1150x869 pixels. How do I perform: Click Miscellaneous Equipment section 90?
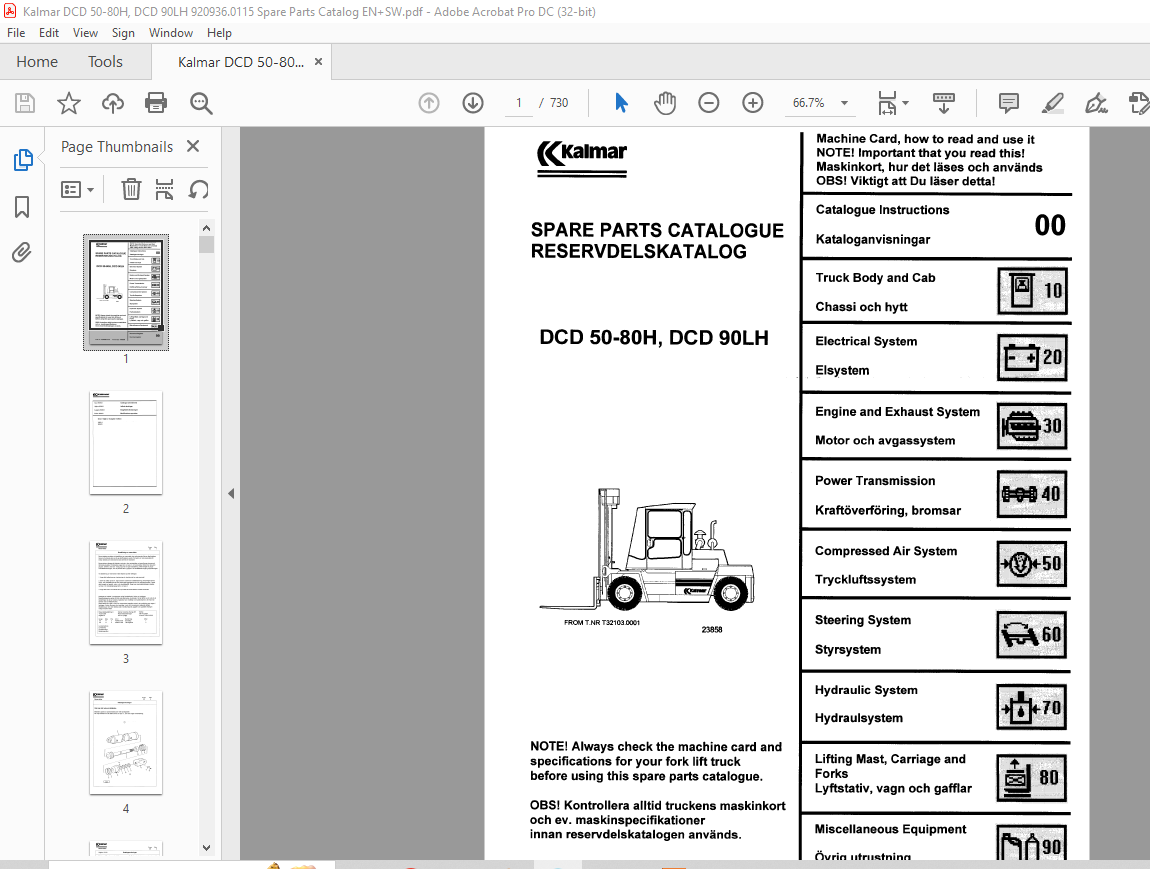coord(937,838)
